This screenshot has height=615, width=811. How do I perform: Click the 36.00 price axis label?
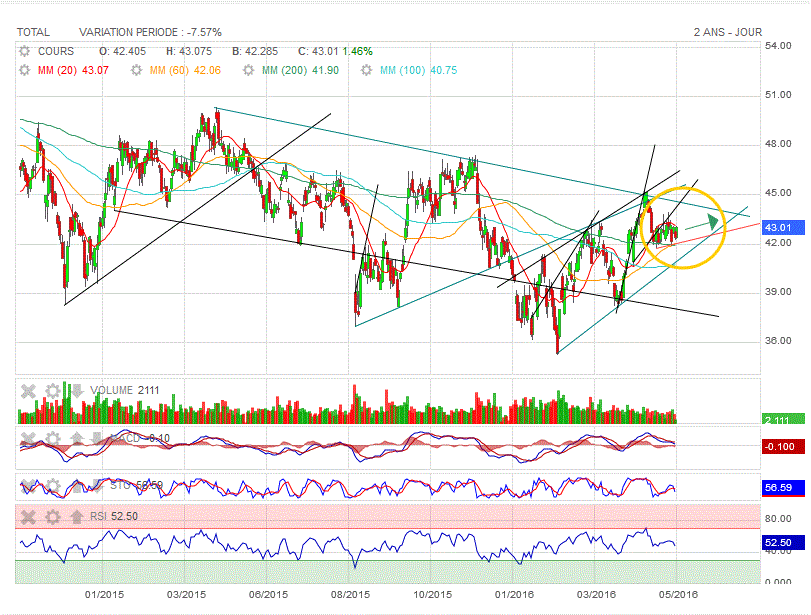tap(778, 341)
